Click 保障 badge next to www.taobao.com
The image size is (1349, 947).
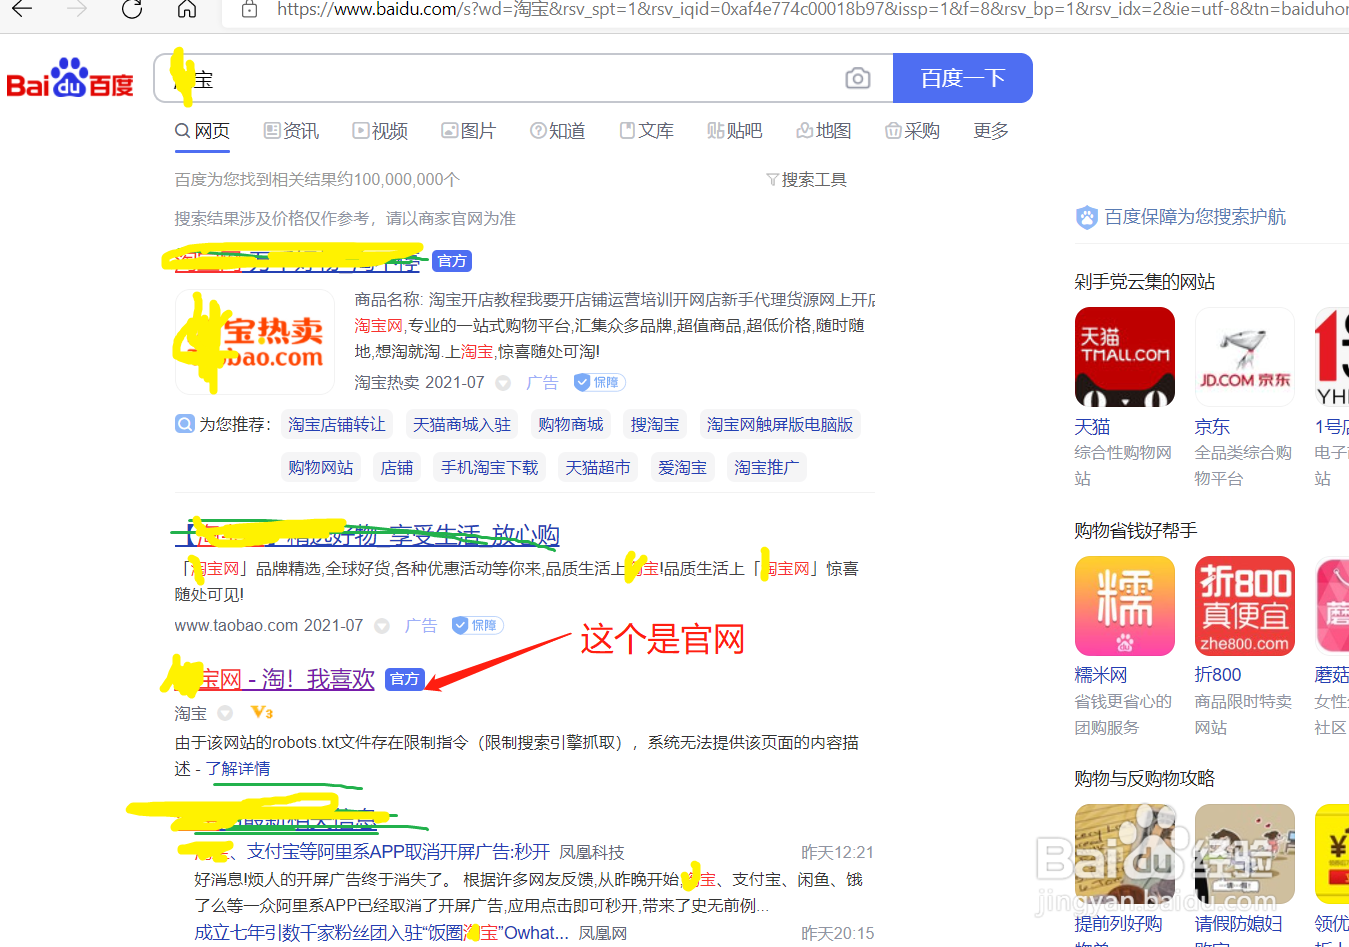click(x=477, y=625)
